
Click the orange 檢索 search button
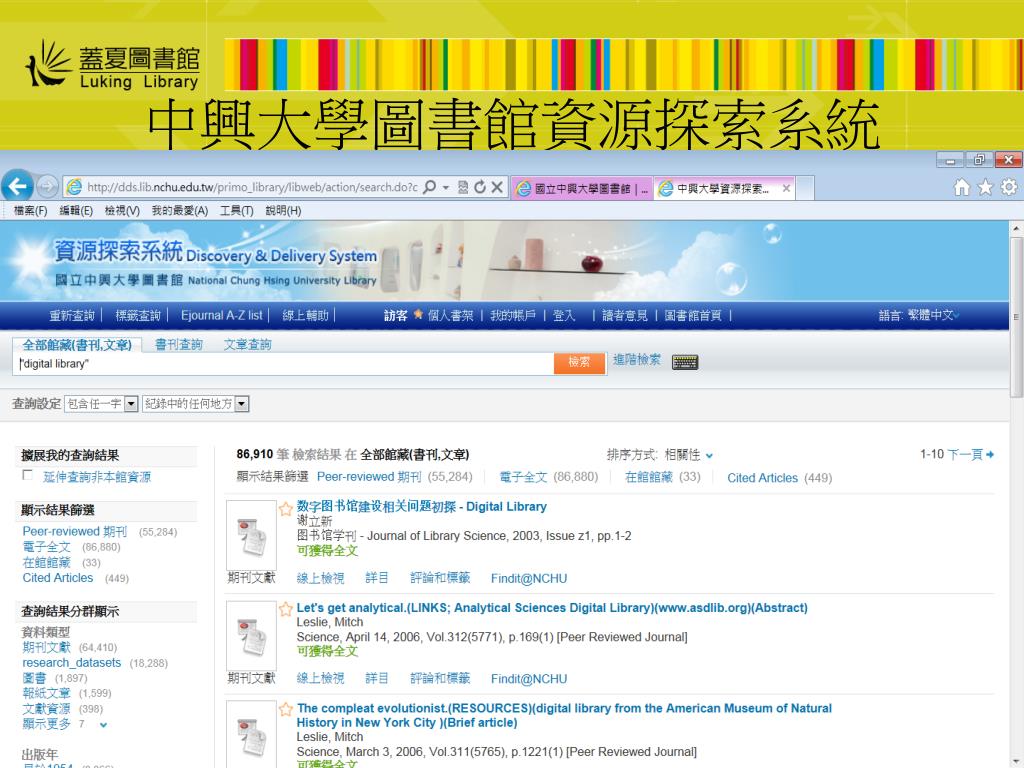coord(579,362)
